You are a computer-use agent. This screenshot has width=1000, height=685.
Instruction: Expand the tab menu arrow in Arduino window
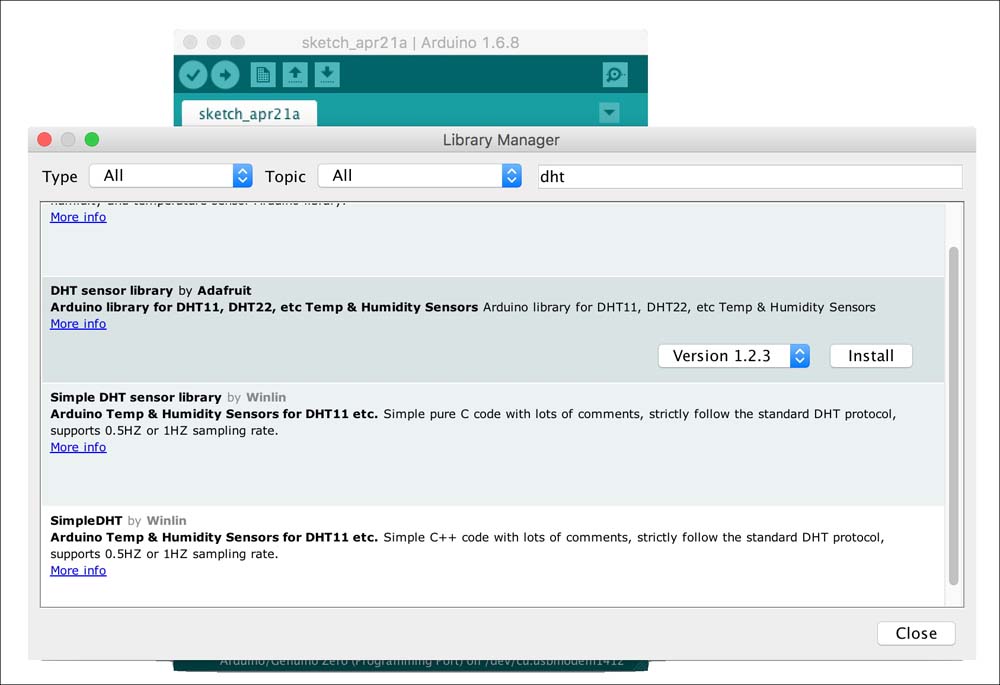click(x=610, y=113)
